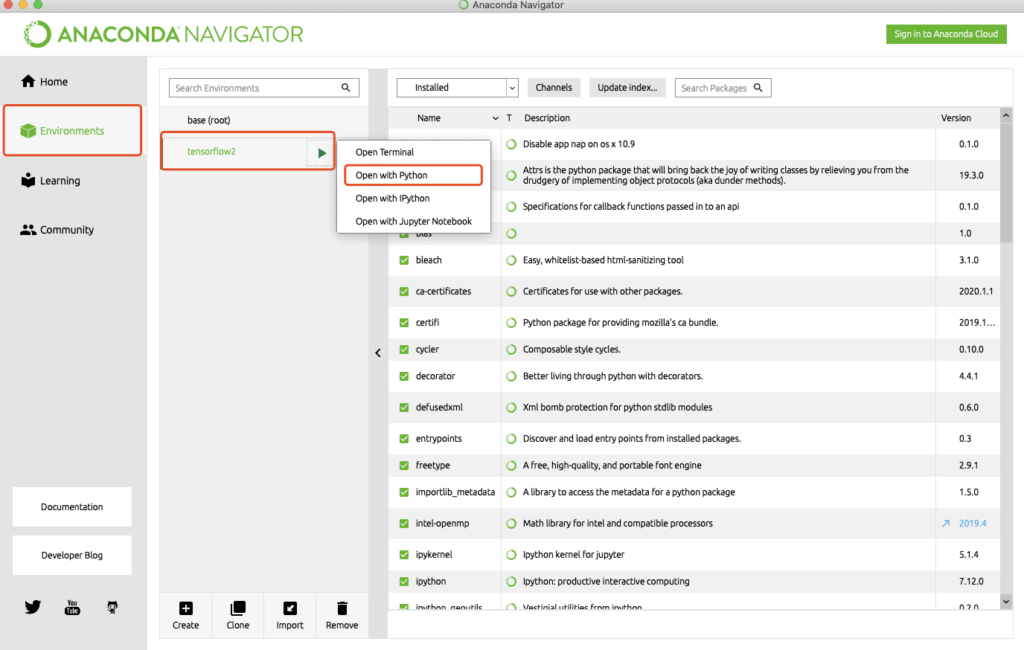Toggle the freetype package checkbox
This screenshot has width=1024, height=650.
pyautogui.click(x=404, y=466)
